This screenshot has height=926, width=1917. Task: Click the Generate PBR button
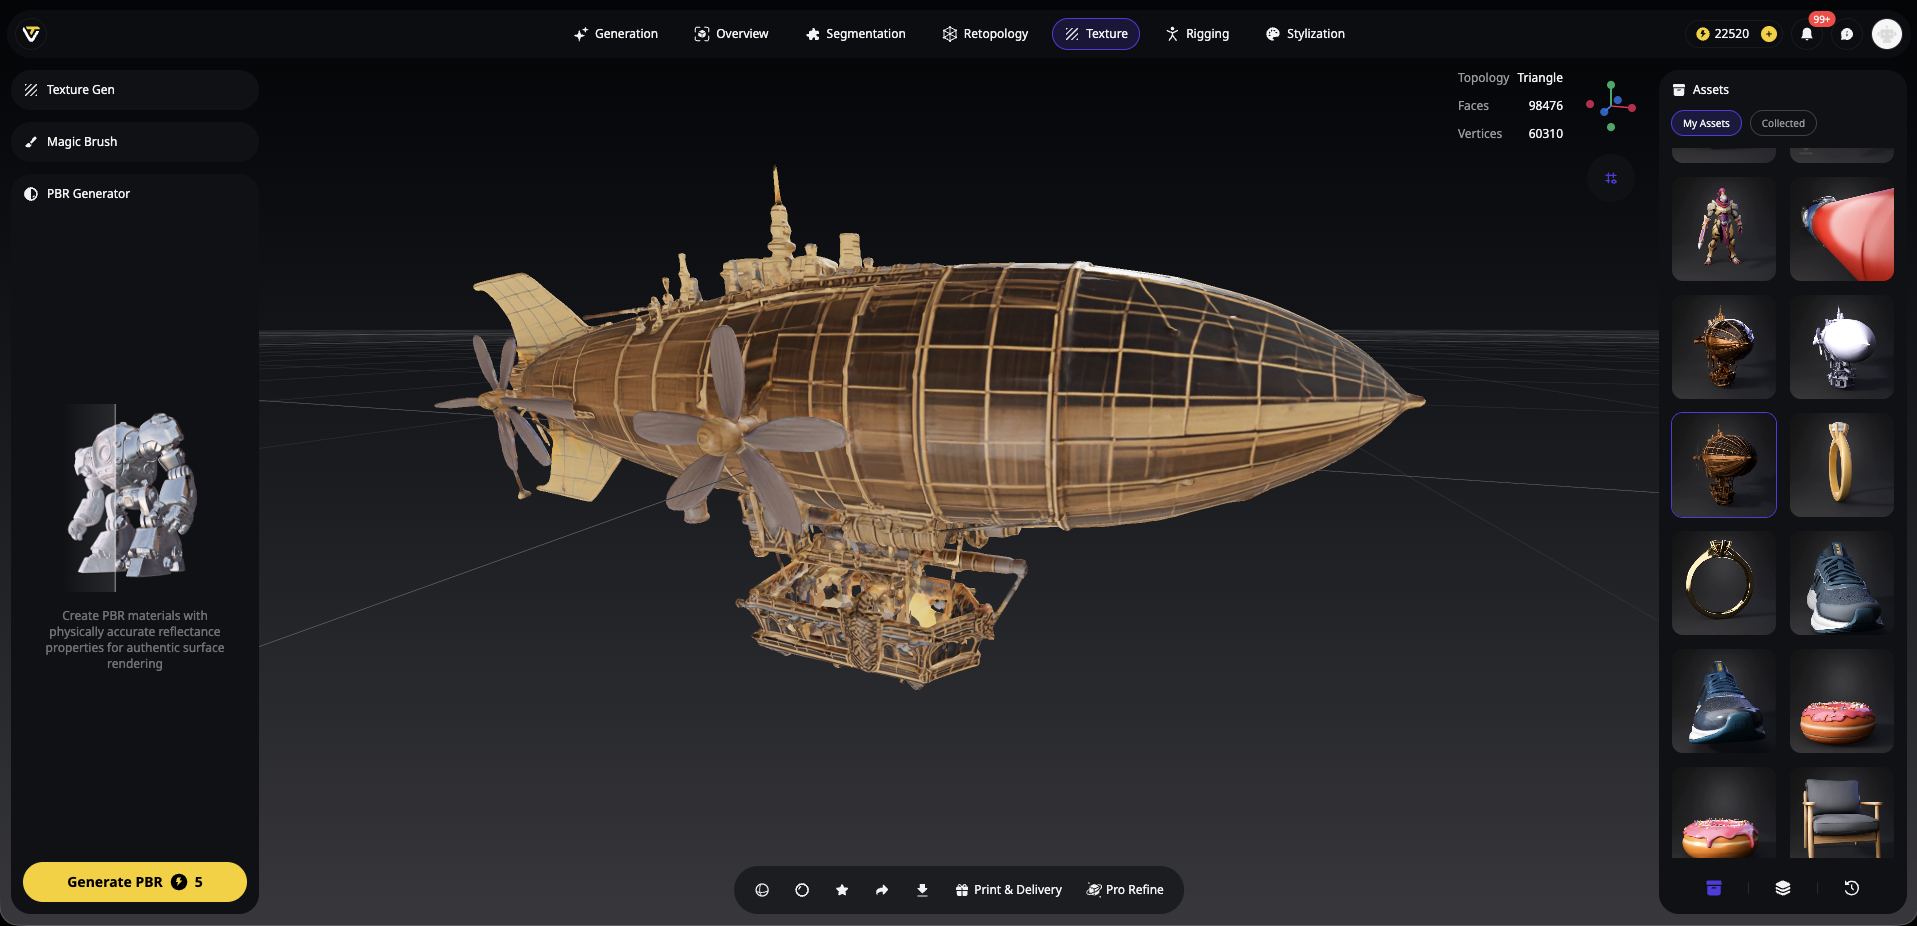pos(135,882)
